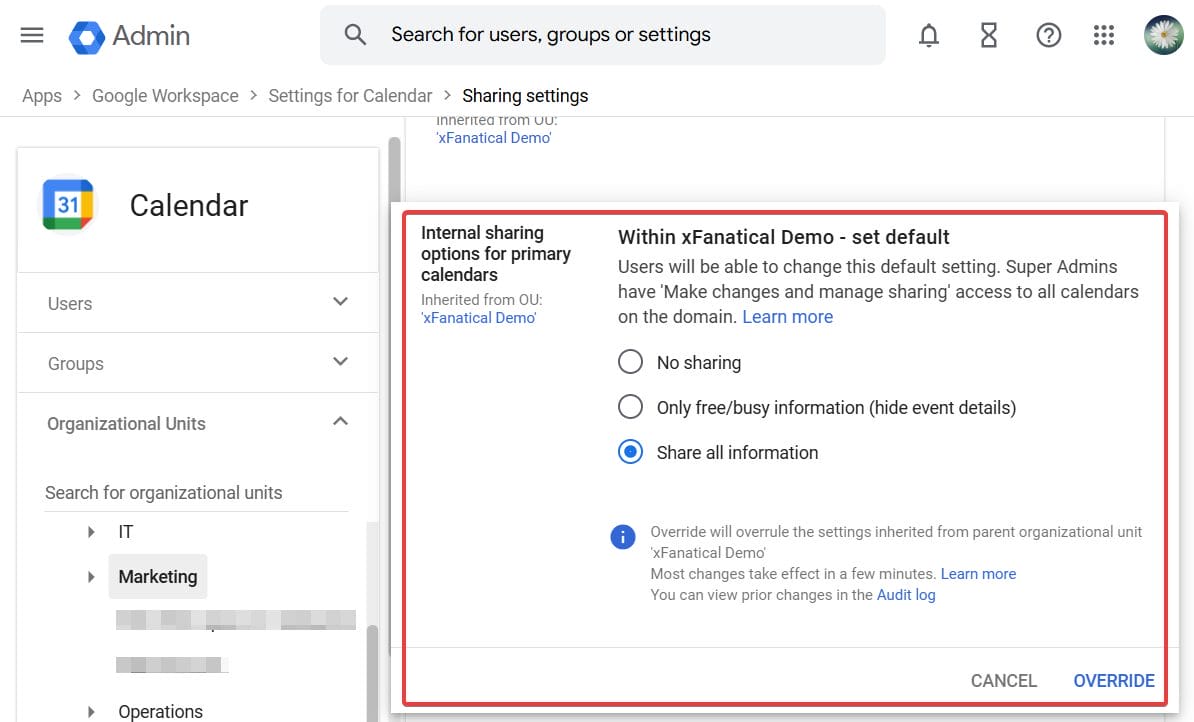
Task: Click the Calendar title text
Action: click(x=189, y=205)
